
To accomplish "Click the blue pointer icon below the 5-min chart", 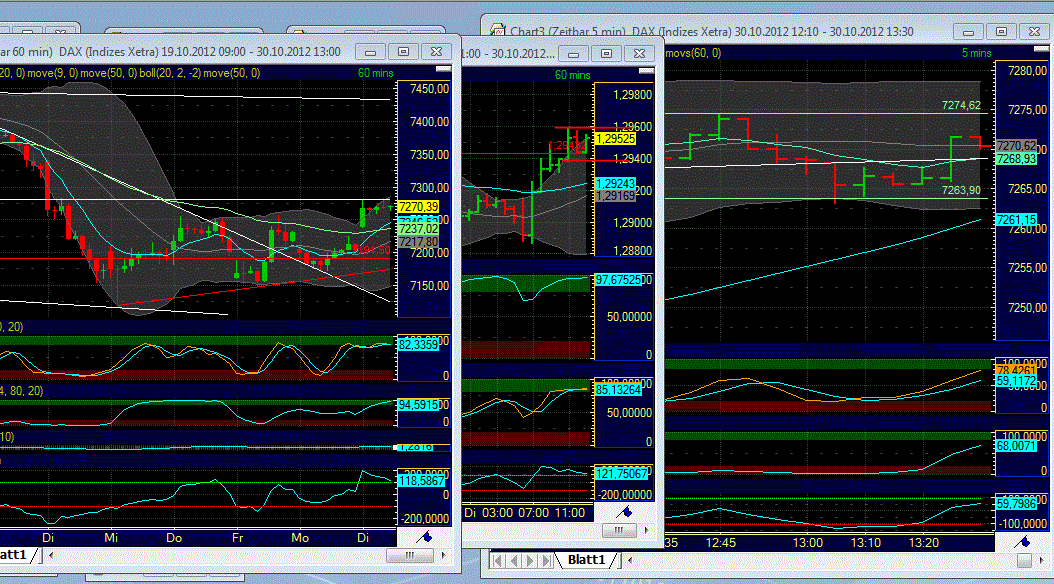I will pyautogui.click(x=1023, y=542).
